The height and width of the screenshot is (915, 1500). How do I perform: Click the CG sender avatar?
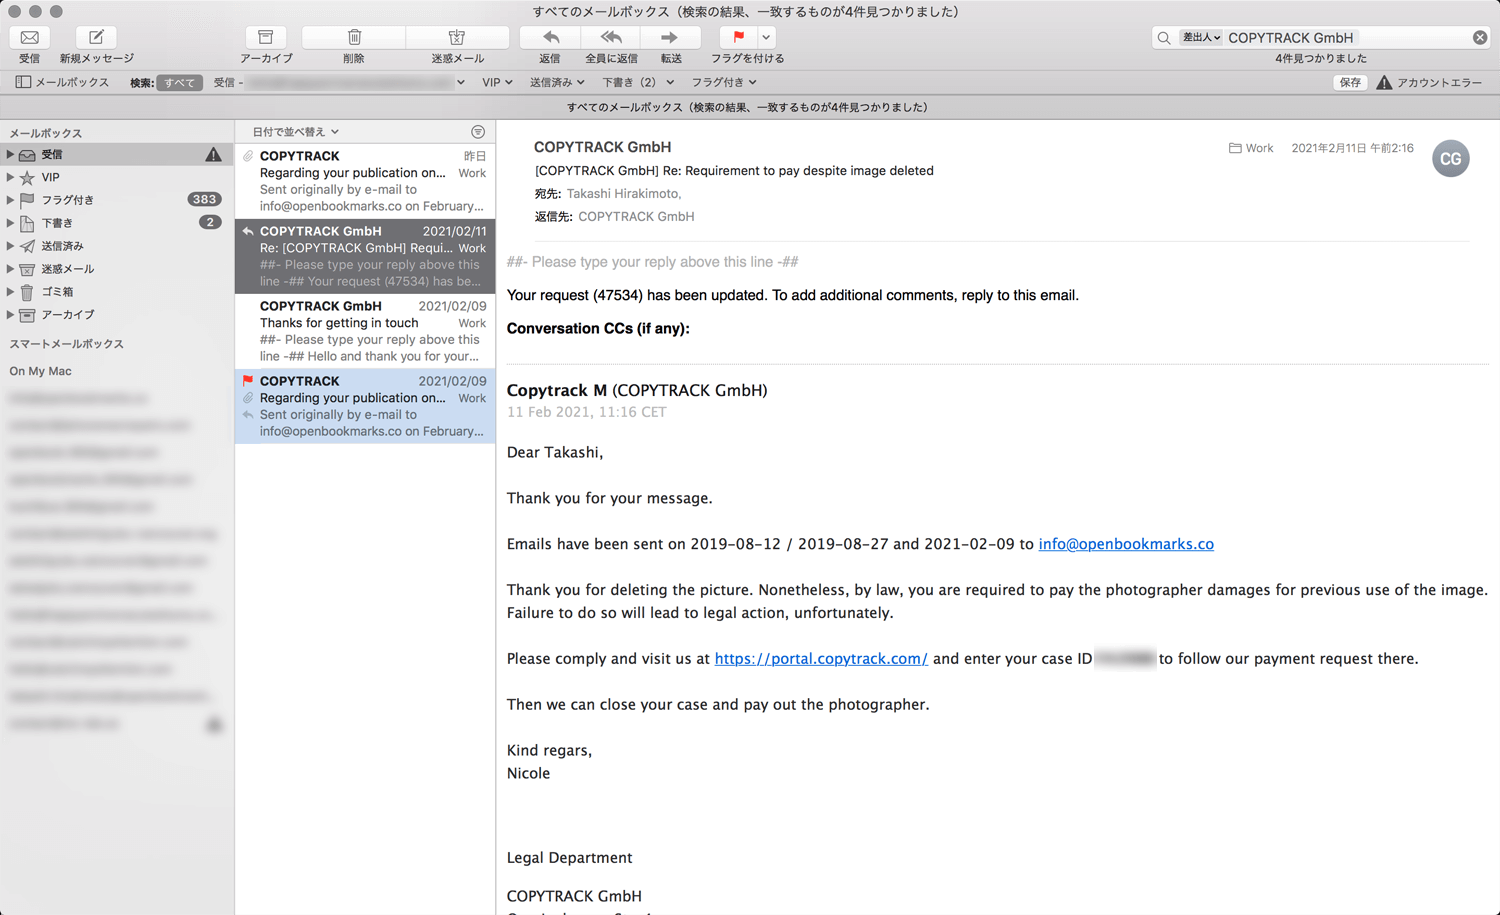(x=1450, y=159)
